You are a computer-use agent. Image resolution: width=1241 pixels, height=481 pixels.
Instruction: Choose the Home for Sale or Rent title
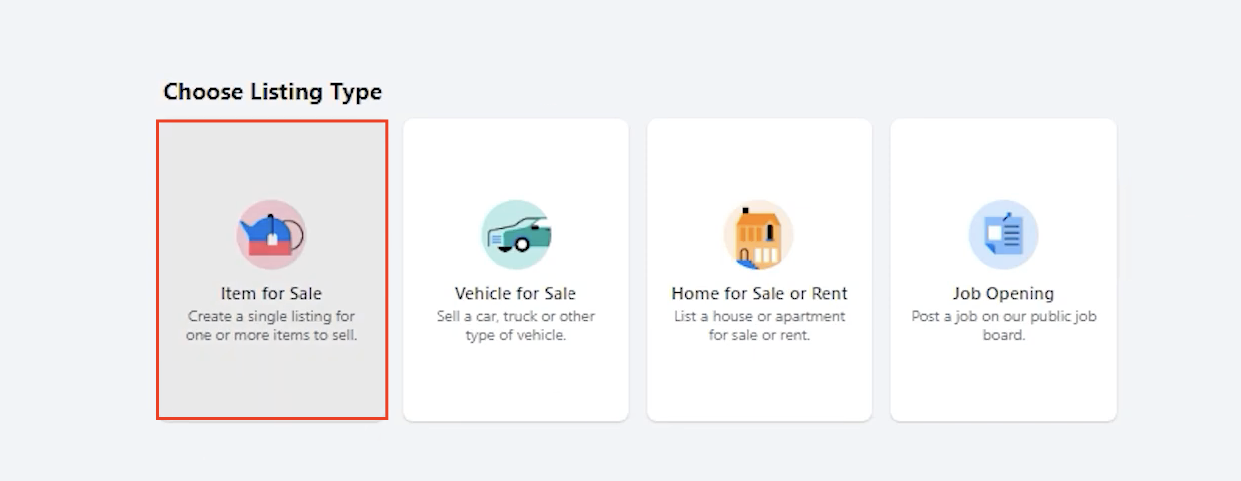(760, 294)
